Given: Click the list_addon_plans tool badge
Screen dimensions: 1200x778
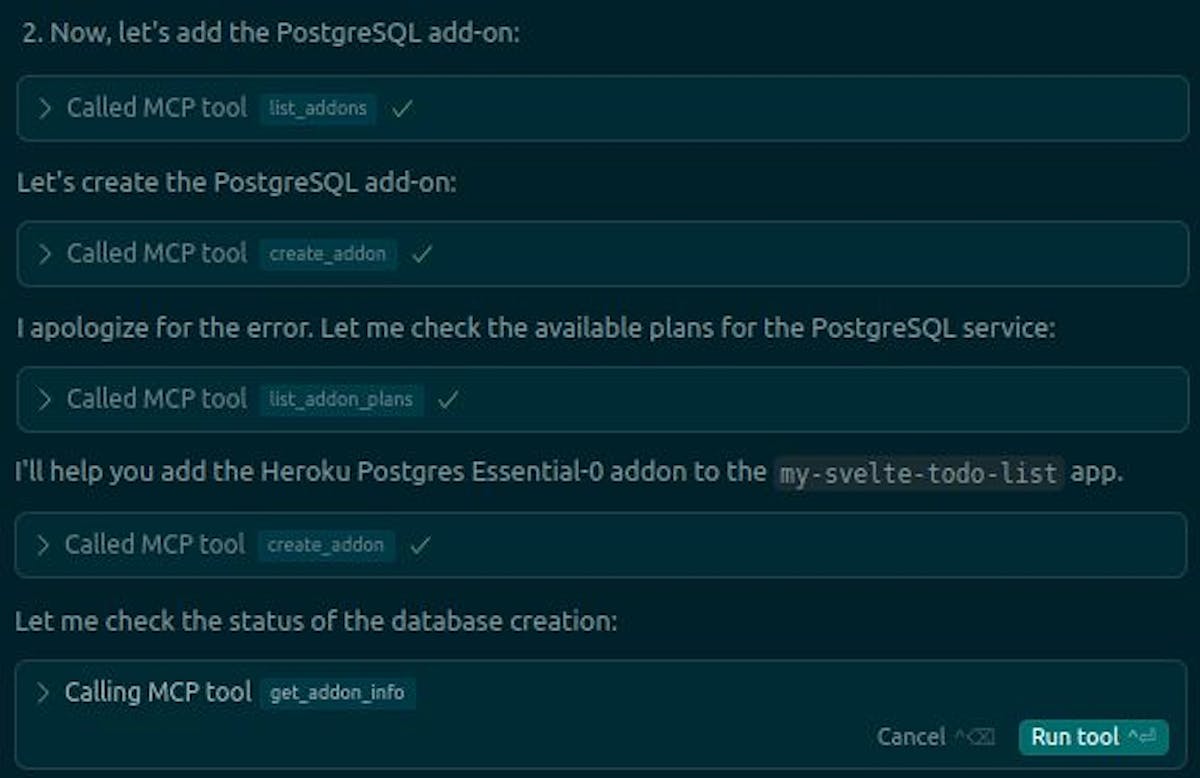Looking at the screenshot, I should [341, 399].
